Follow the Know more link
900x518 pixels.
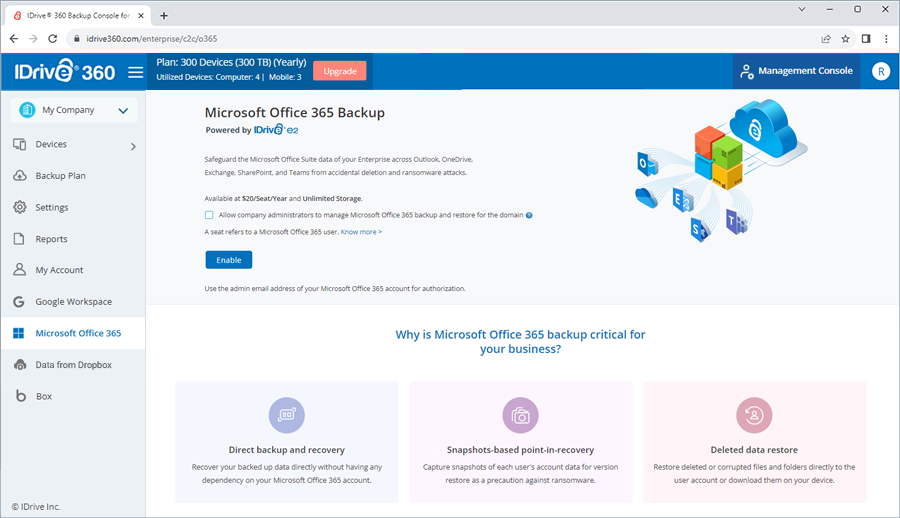361,232
